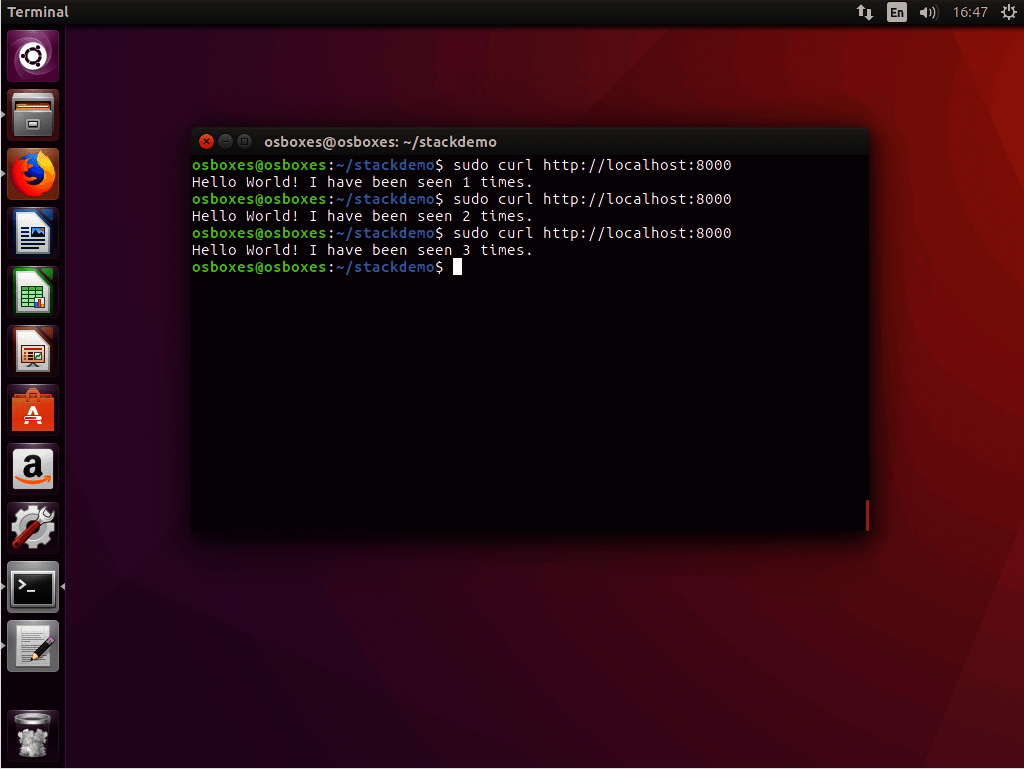
Task: Open the 16:47 clock calendar menu
Action: pyautogui.click(x=970, y=12)
